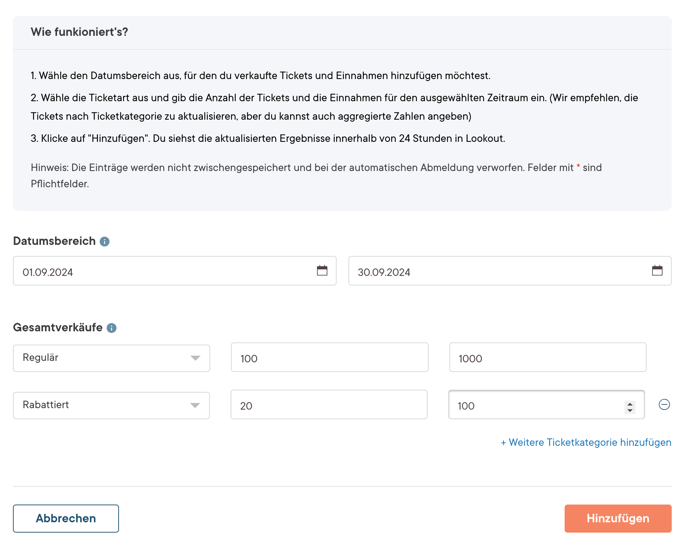The width and height of the screenshot is (688, 540).
Task: Focus the end date field 30.09.2024
Action: (510, 271)
